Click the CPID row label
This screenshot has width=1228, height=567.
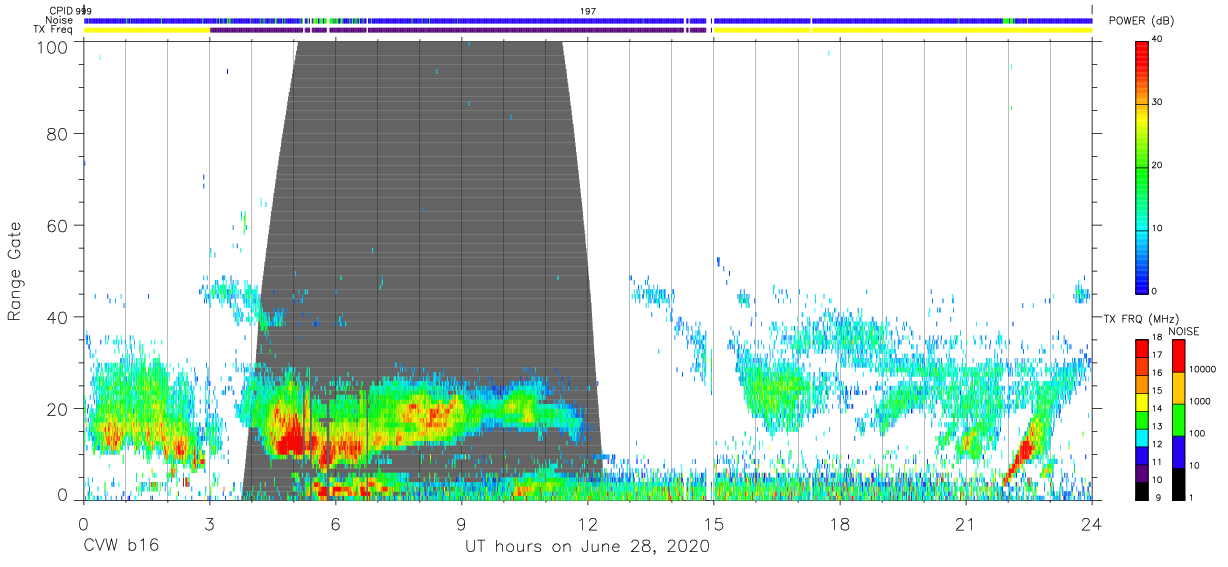(x=61, y=11)
